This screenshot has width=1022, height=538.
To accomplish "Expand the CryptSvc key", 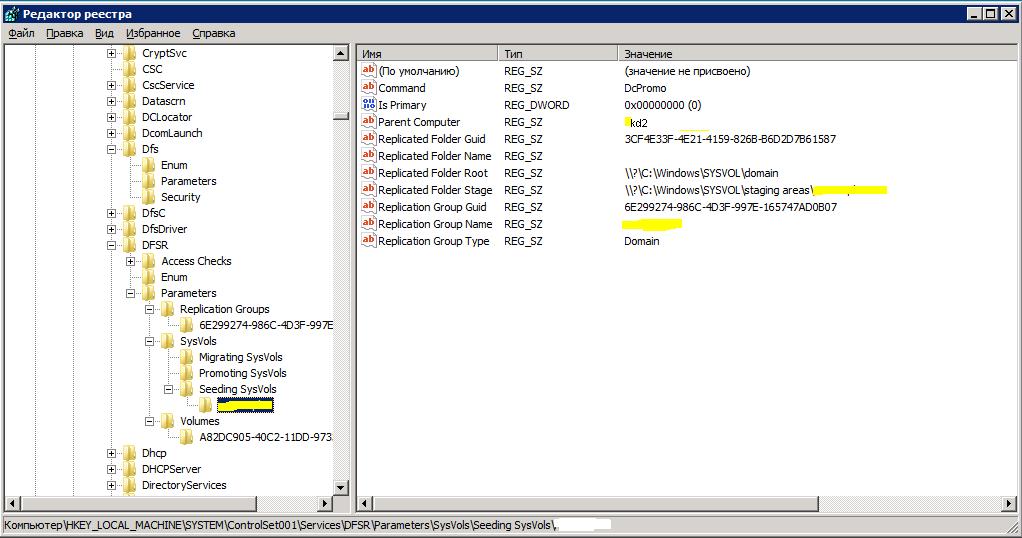I will coord(111,53).
